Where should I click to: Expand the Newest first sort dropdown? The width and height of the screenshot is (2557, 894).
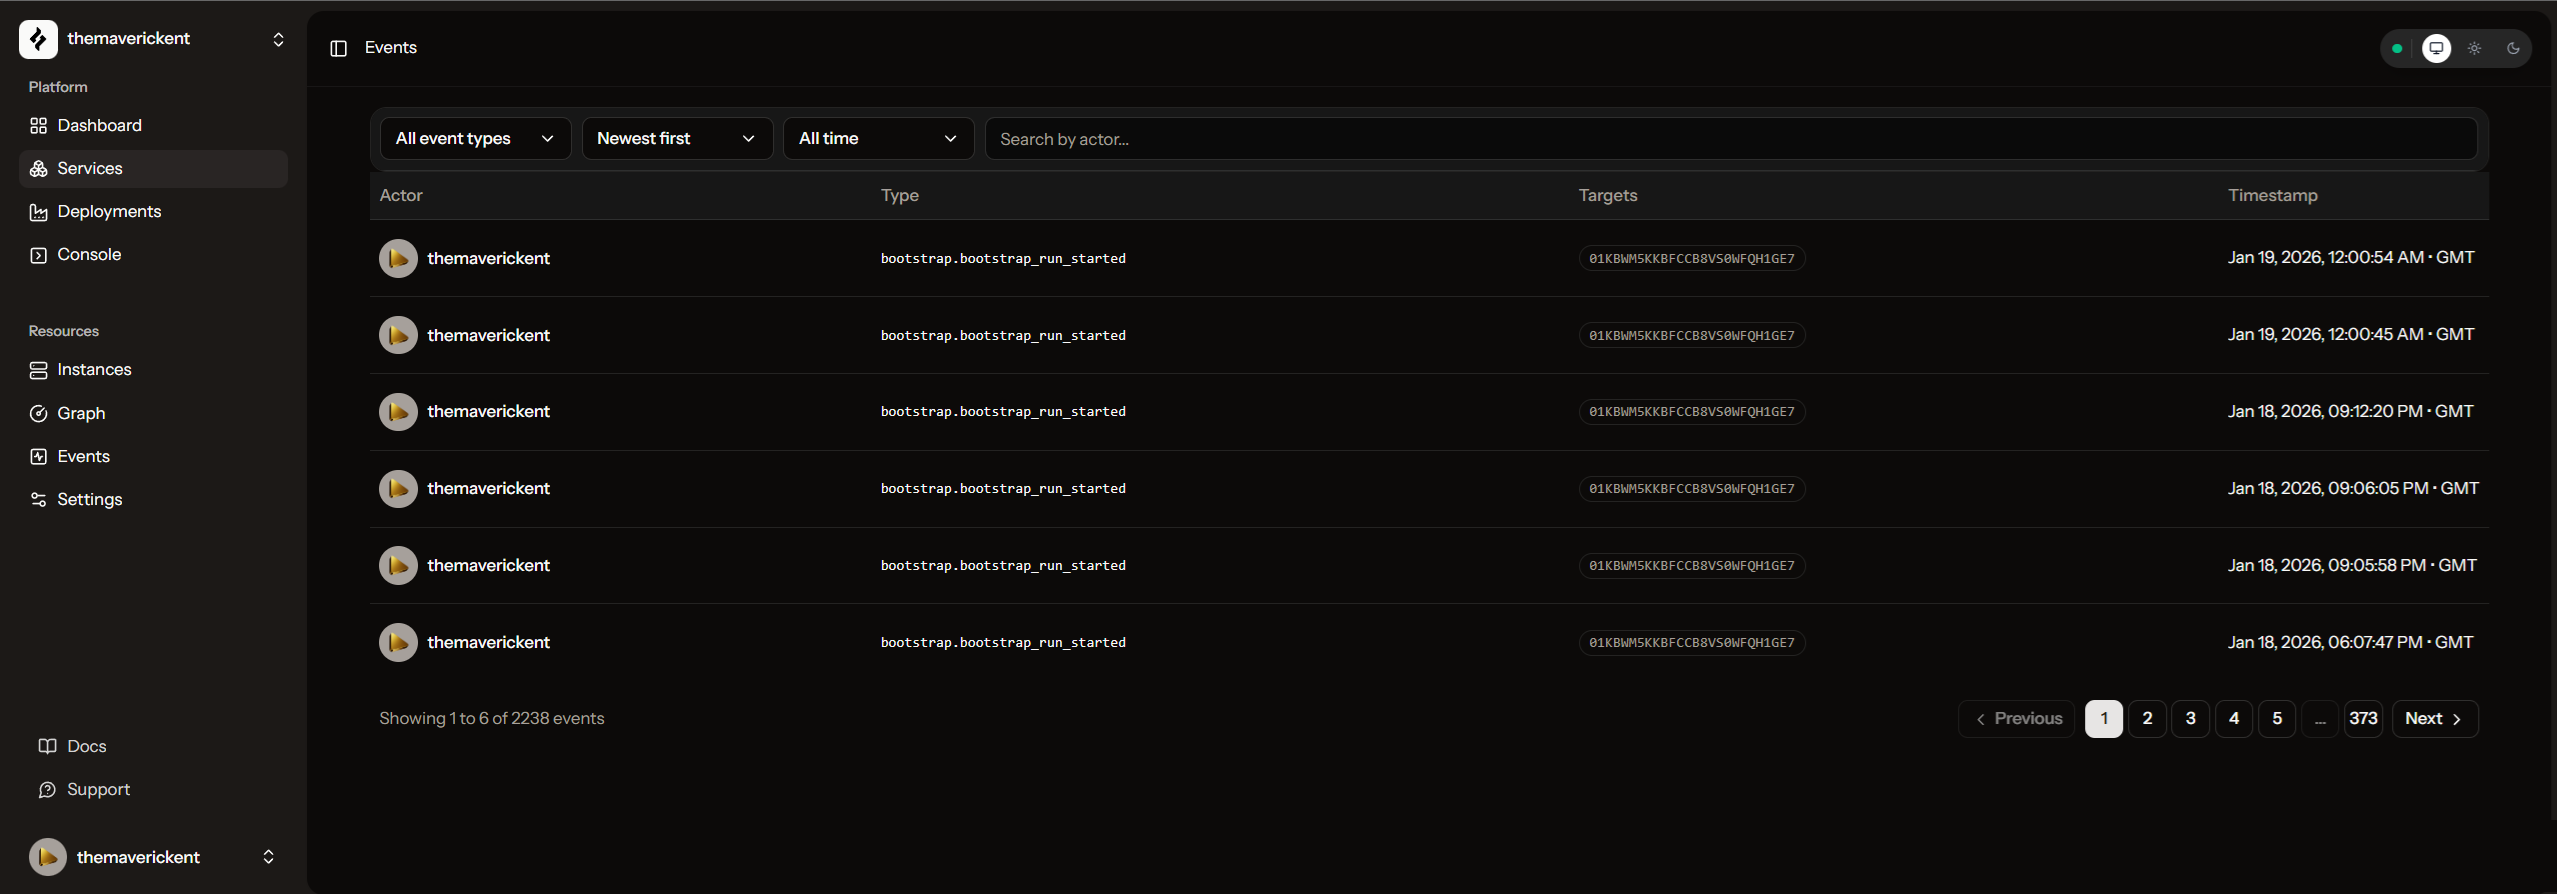(676, 138)
